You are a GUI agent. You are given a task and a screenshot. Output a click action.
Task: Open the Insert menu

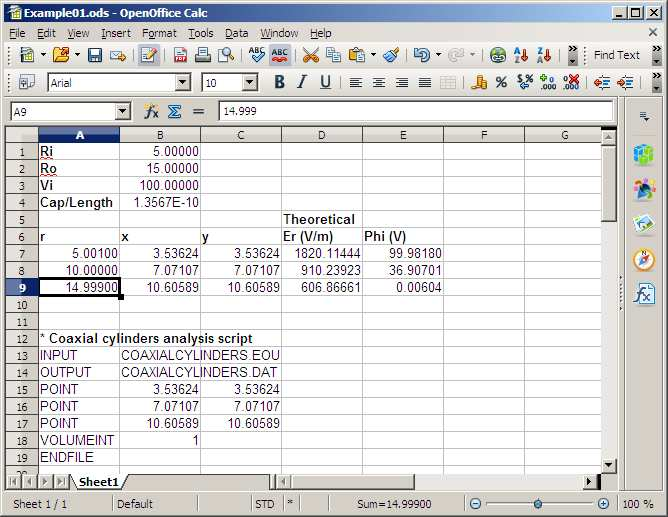tap(116, 33)
